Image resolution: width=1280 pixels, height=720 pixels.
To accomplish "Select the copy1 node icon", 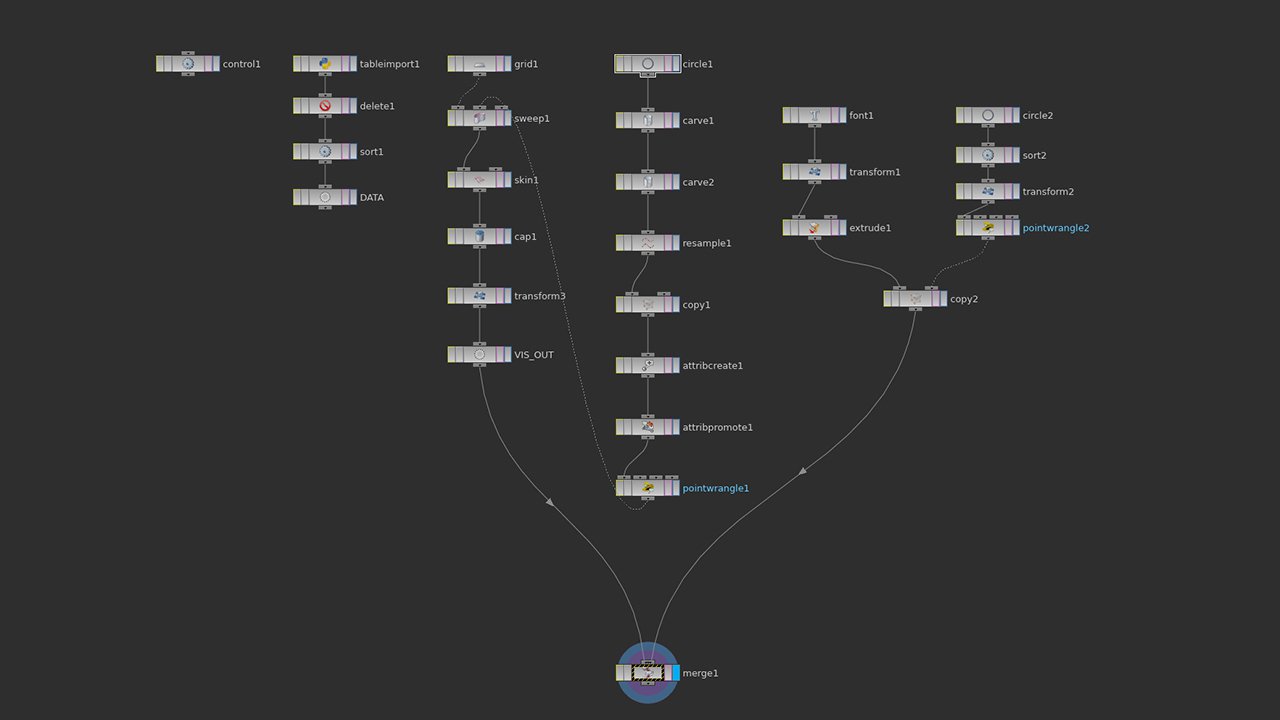I will (648, 305).
